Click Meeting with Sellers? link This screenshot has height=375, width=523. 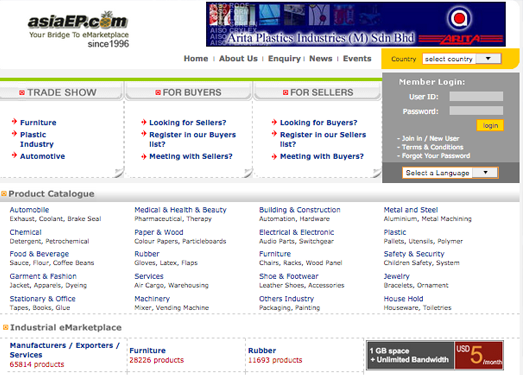click(x=190, y=156)
